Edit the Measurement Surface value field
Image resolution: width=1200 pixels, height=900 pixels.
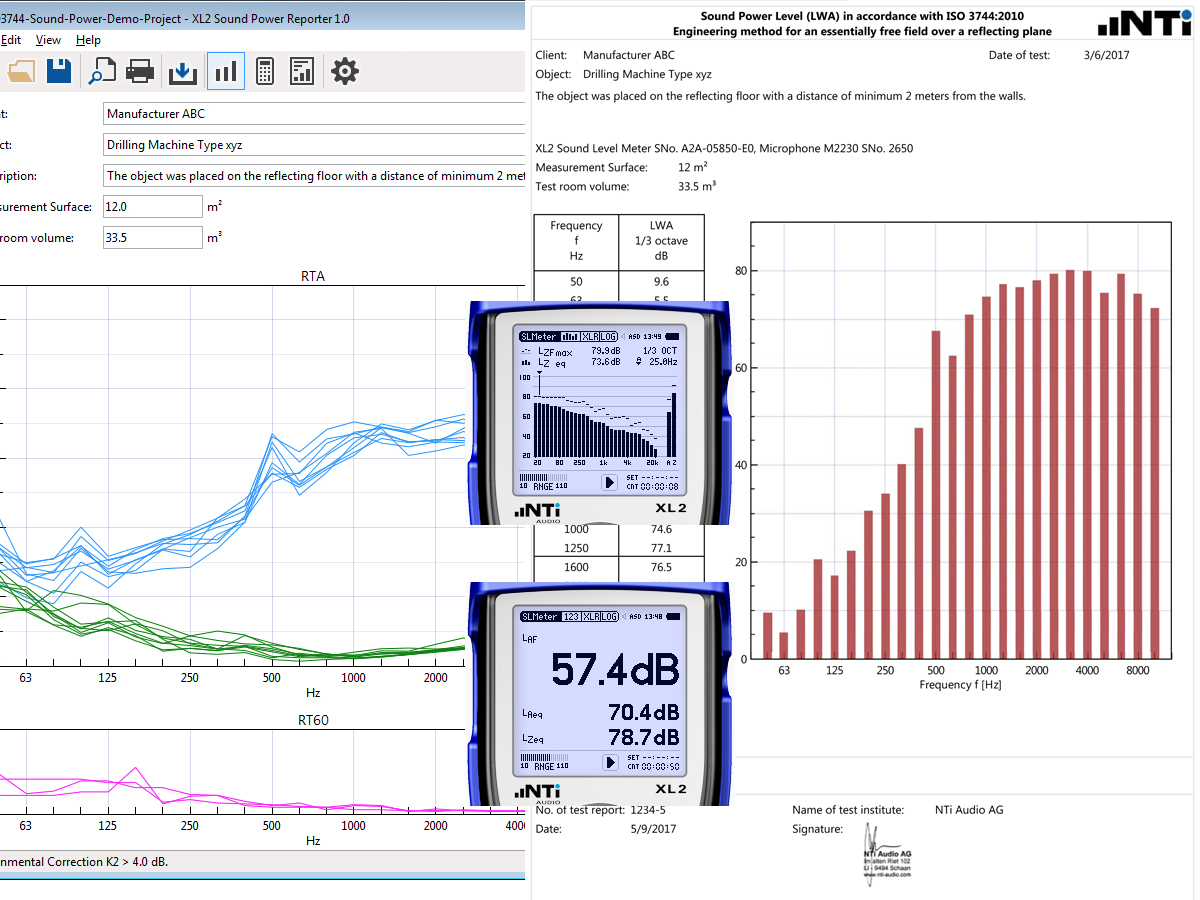[153, 206]
